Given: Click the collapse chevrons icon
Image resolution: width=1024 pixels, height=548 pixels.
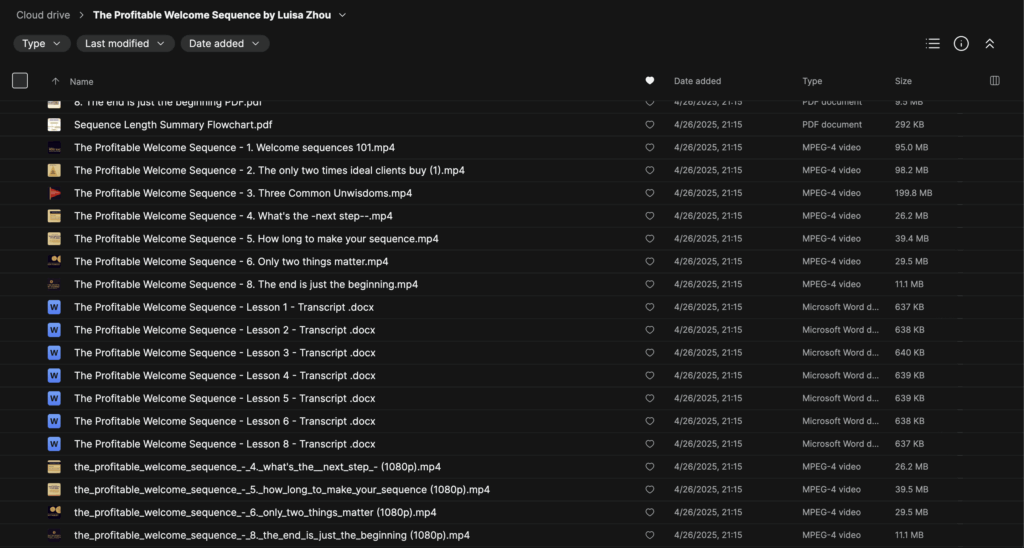Looking at the screenshot, I should pos(989,44).
